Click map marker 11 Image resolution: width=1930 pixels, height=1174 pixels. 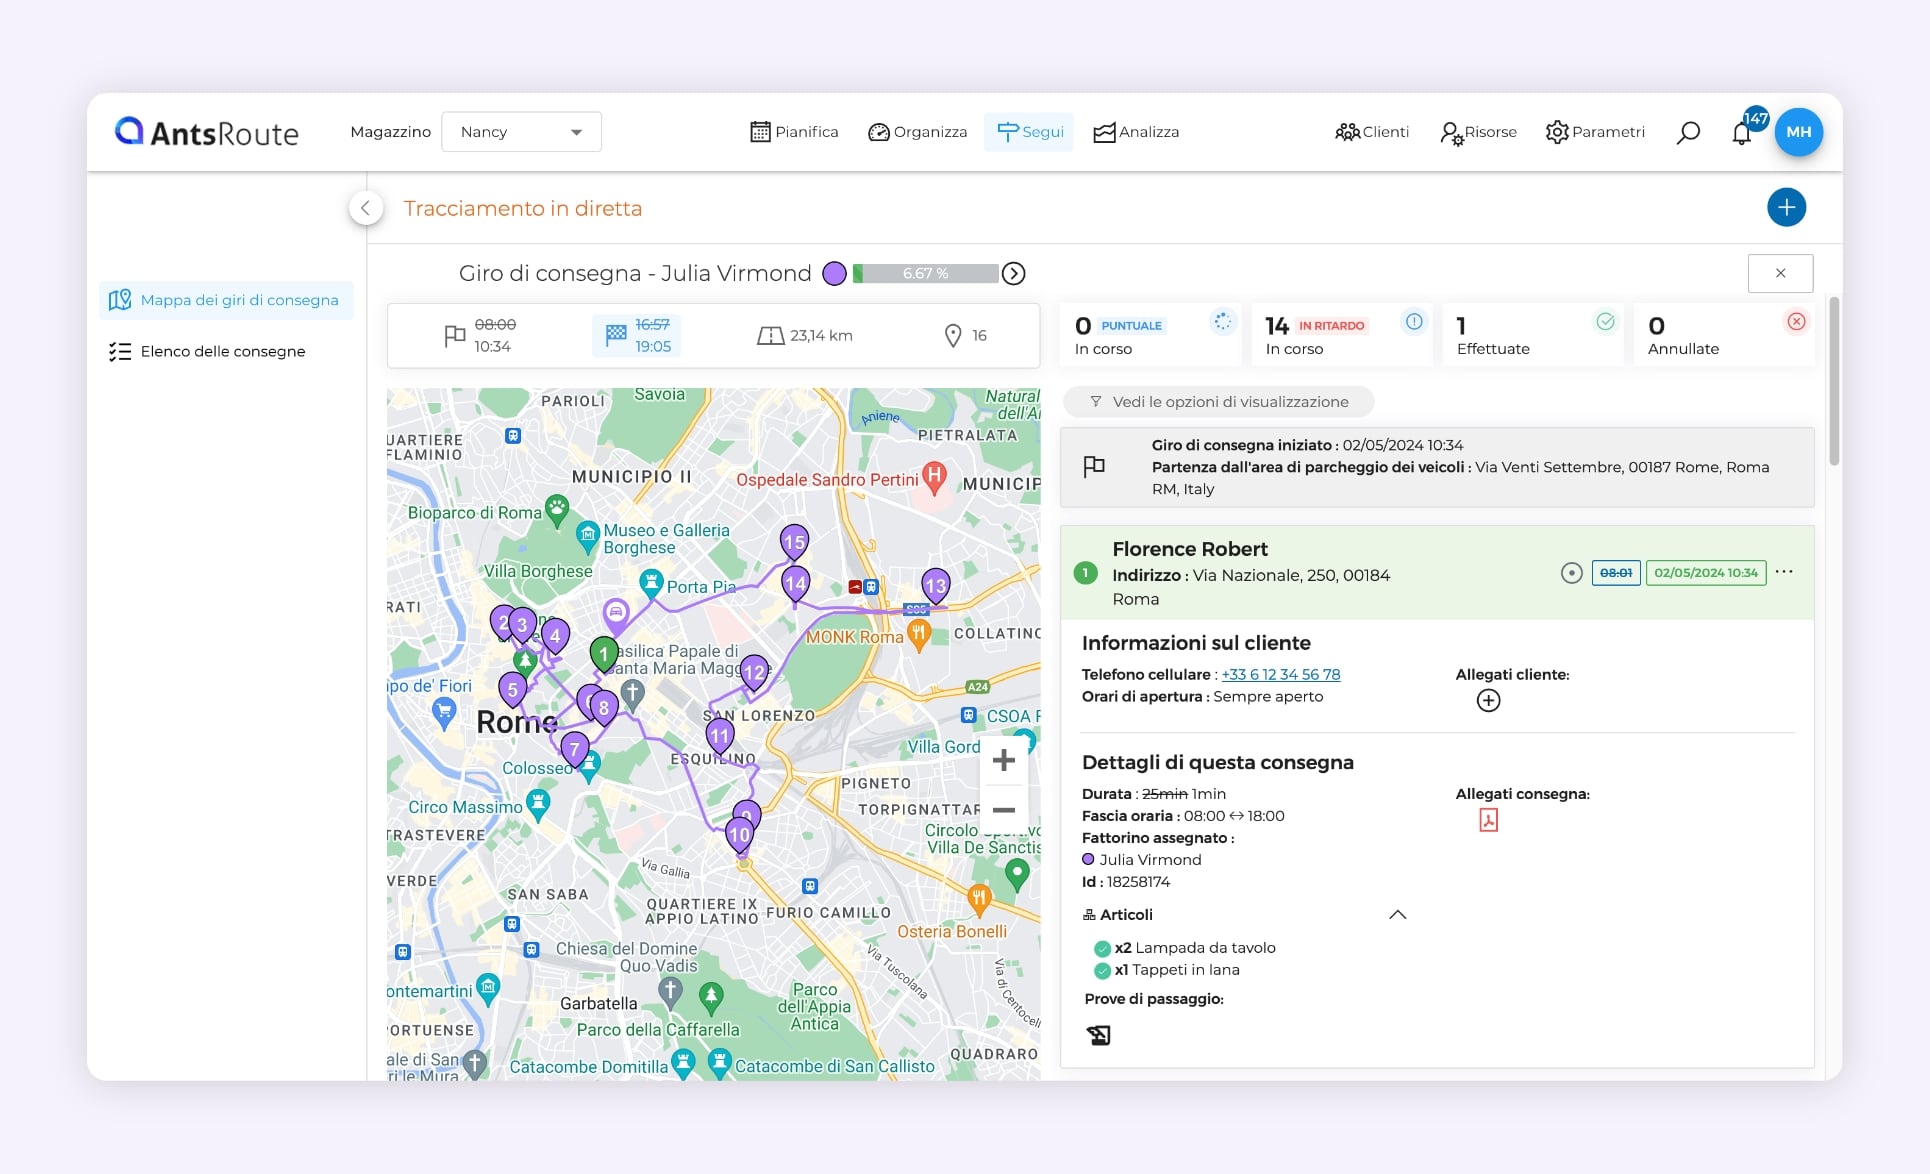[720, 736]
